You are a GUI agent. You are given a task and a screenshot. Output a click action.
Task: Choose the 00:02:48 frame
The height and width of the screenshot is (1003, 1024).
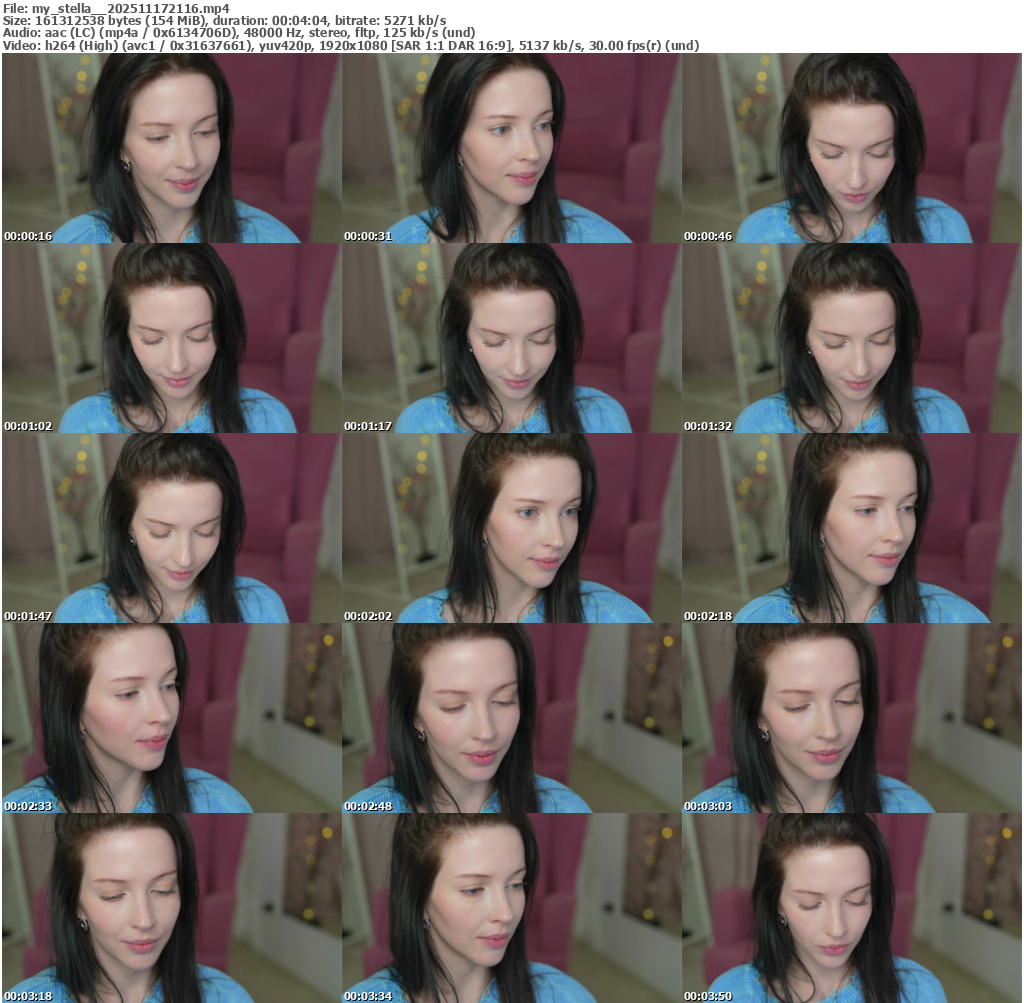click(x=511, y=718)
